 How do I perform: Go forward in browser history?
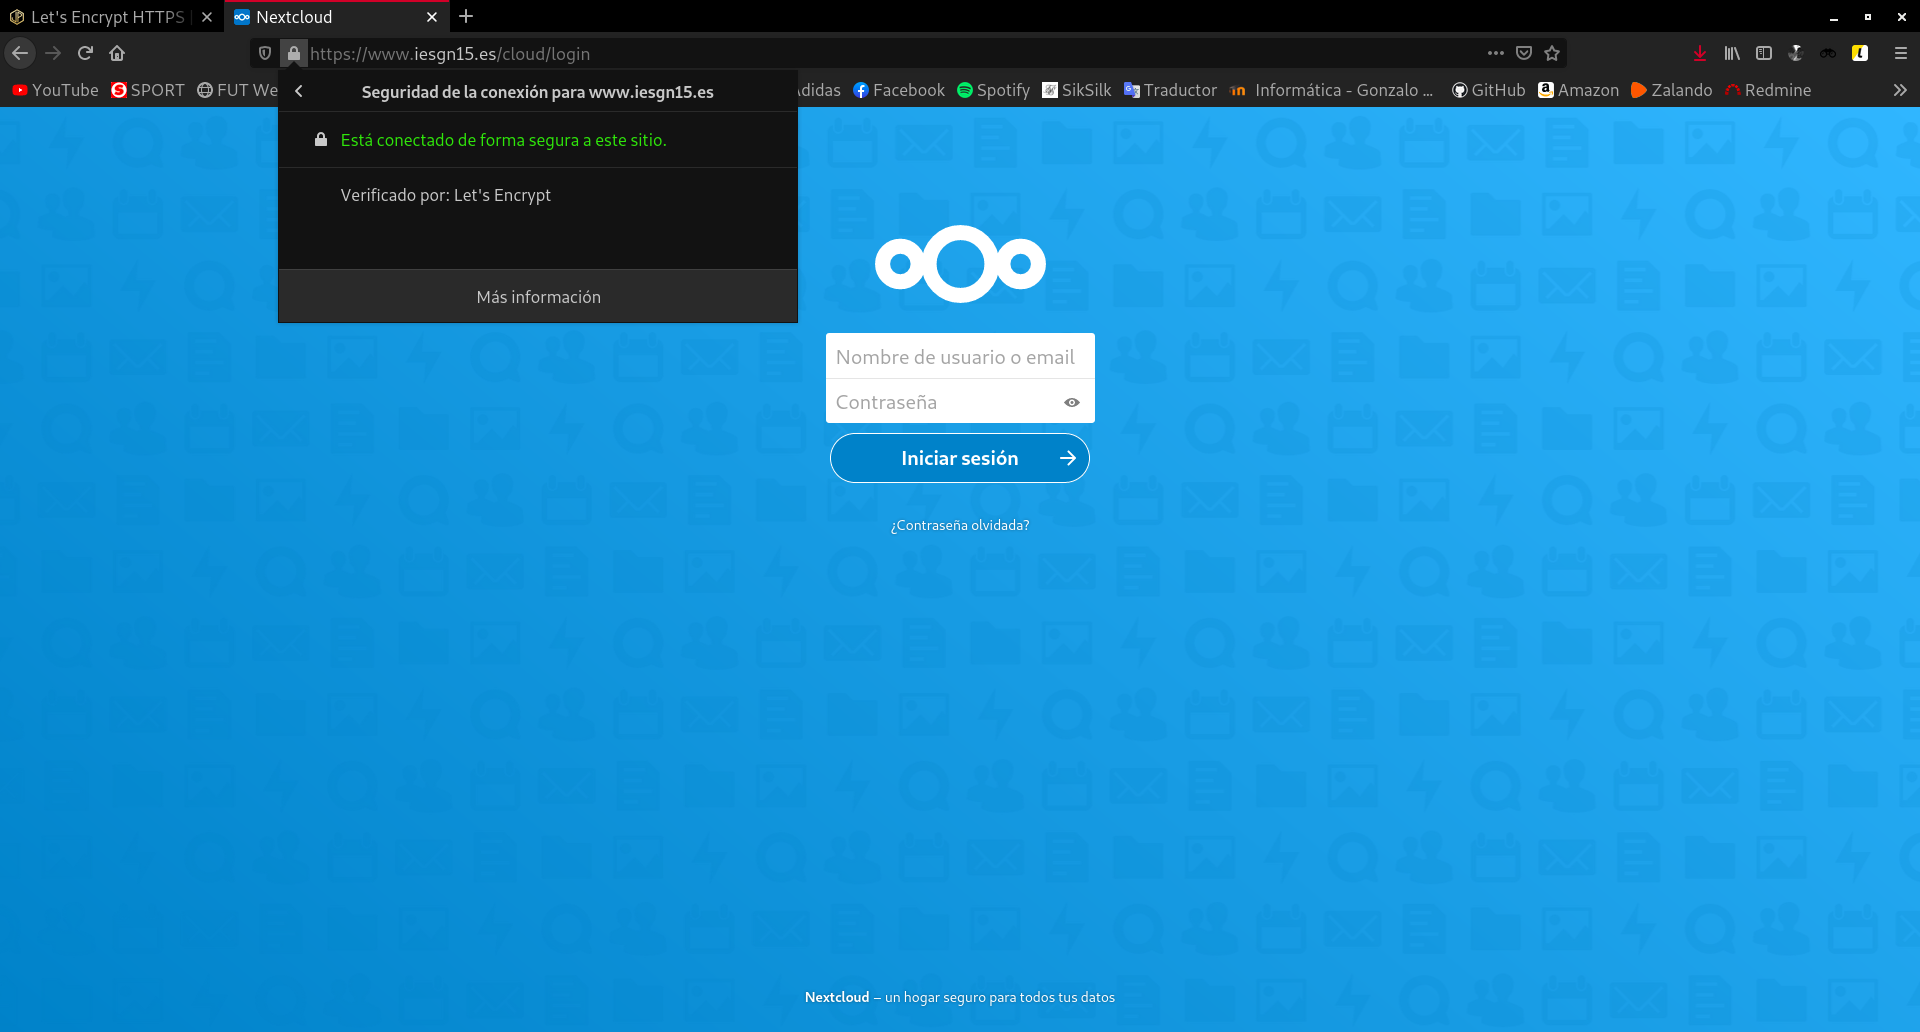(x=53, y=53)
